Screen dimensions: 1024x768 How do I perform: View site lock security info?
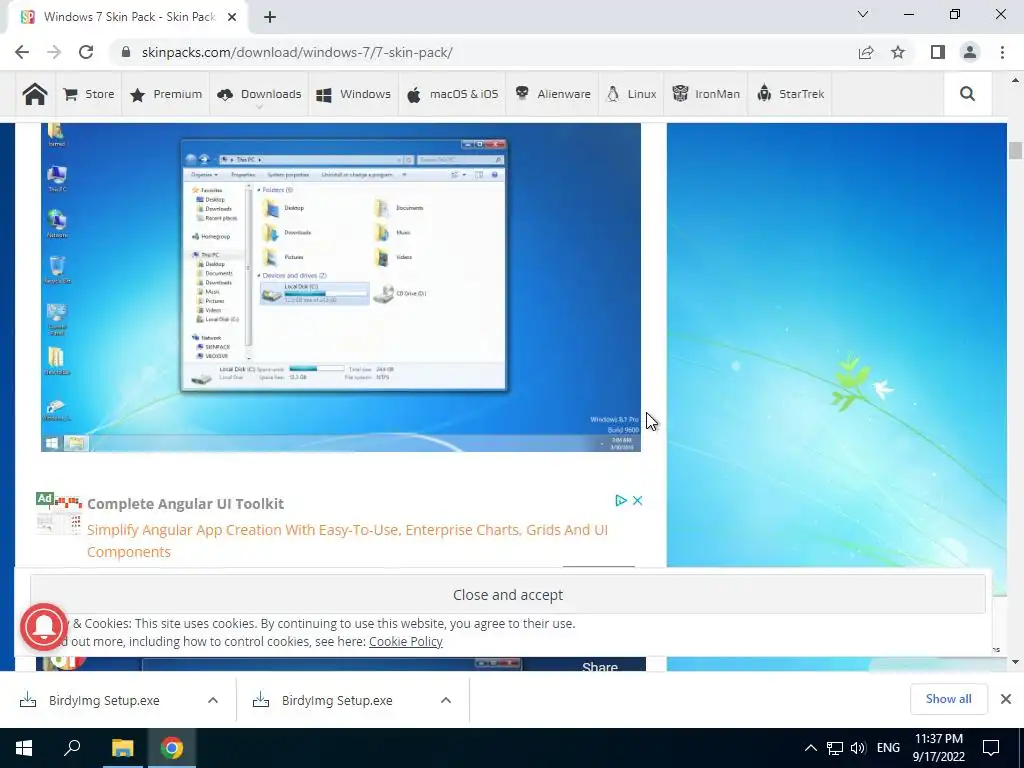[126, 52]
